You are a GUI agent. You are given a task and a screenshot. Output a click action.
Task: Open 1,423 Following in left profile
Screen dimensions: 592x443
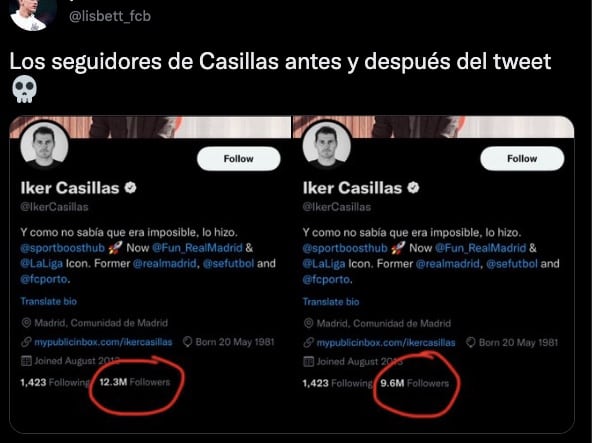pos(54,382)
